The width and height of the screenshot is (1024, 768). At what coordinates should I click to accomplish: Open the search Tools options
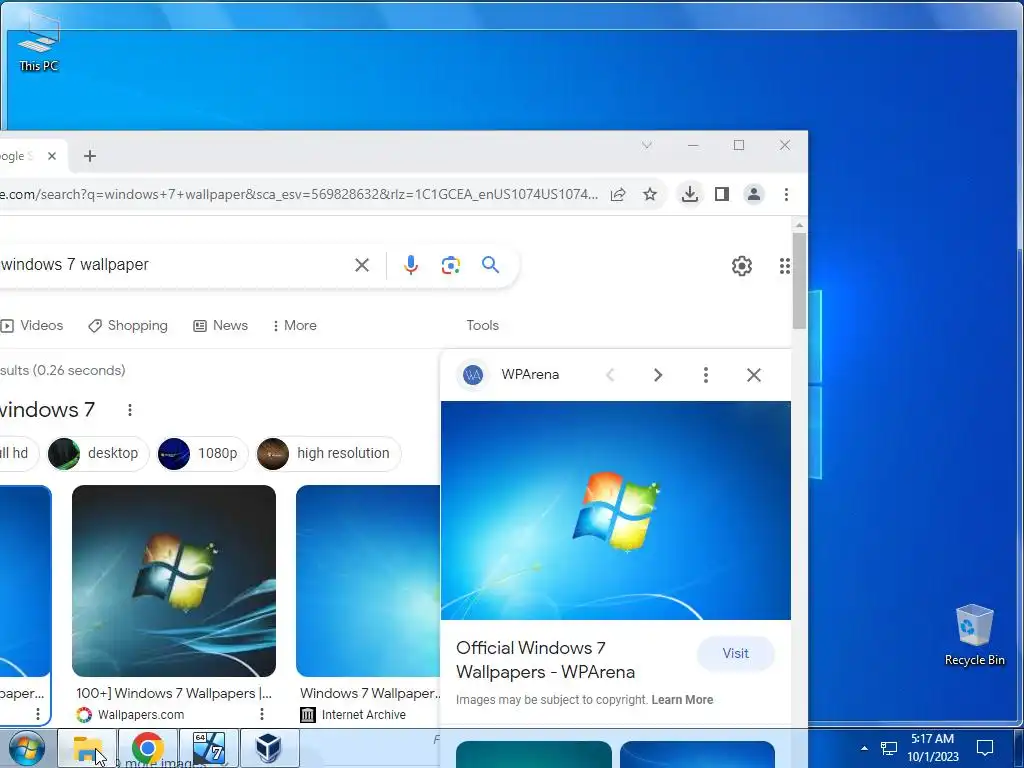pos(483,325)
